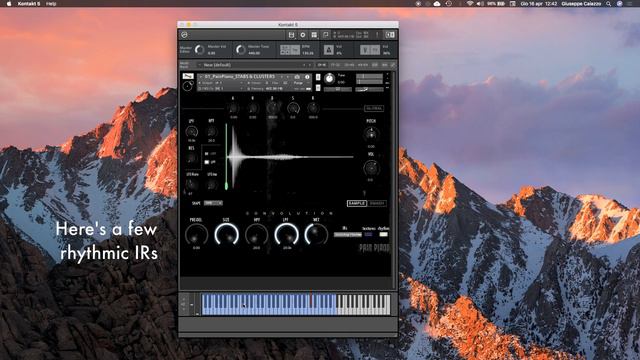Click the Master Vol knob

click(199, 50)
